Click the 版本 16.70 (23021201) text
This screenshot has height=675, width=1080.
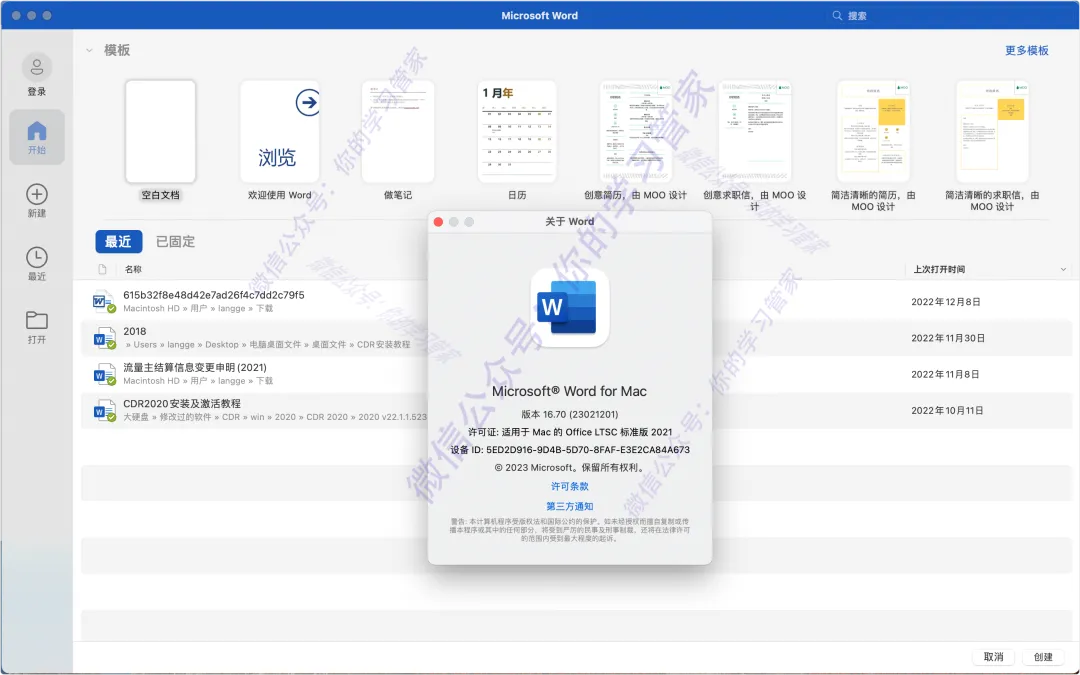pyautogui.click(x=570, y=415)
